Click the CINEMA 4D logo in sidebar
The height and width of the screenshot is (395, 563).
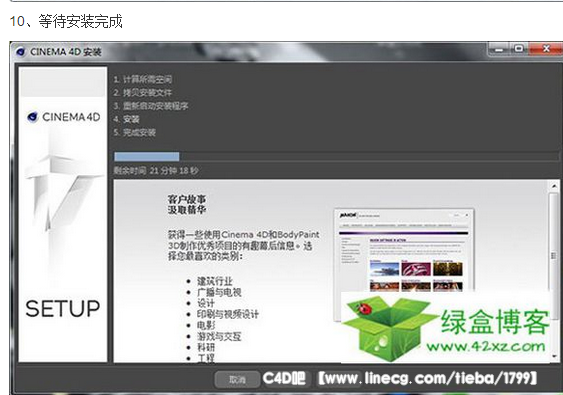(x=64, y=117)
